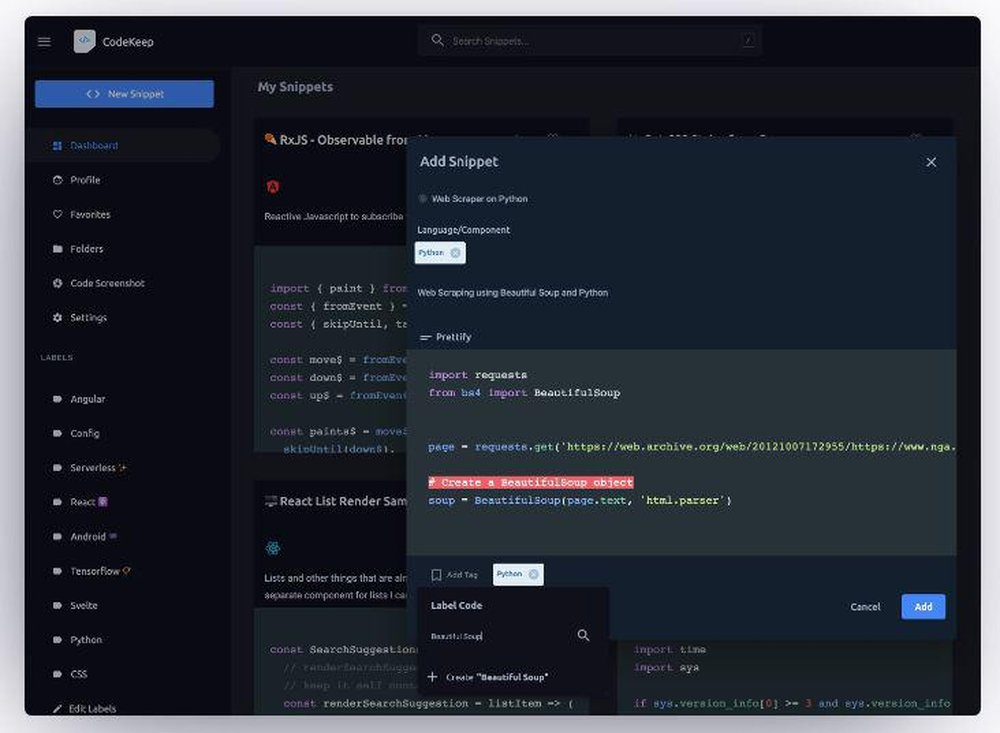Click the Angular logo icon on RxJS card

tap(273, 186)
